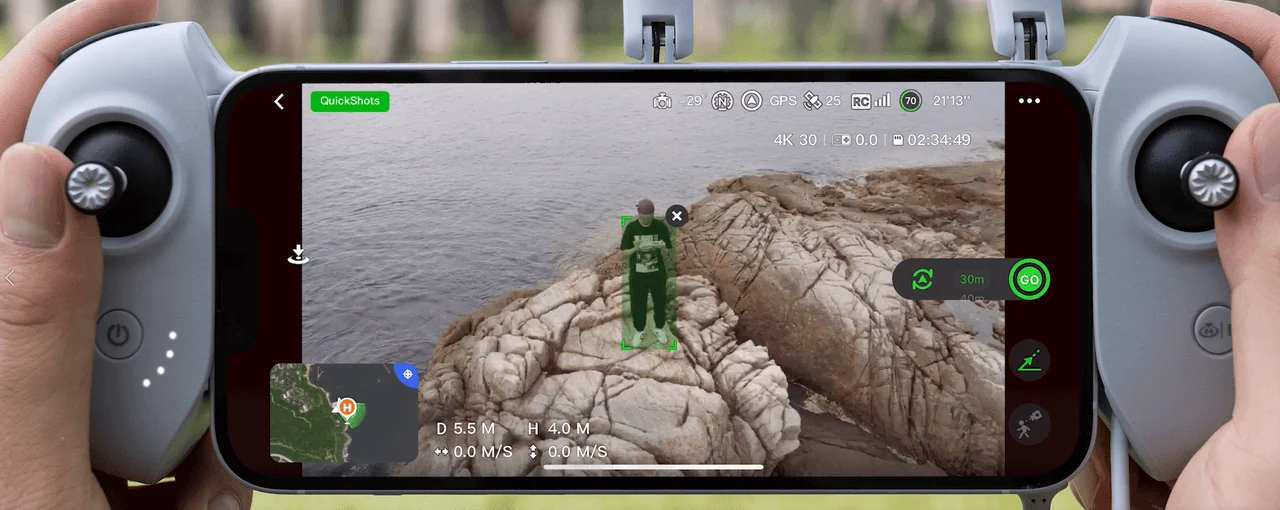Viewport: 1280px width, 510px height.
Task: Open the battery level 70 indicator
Action: click(x=910, y=101)
